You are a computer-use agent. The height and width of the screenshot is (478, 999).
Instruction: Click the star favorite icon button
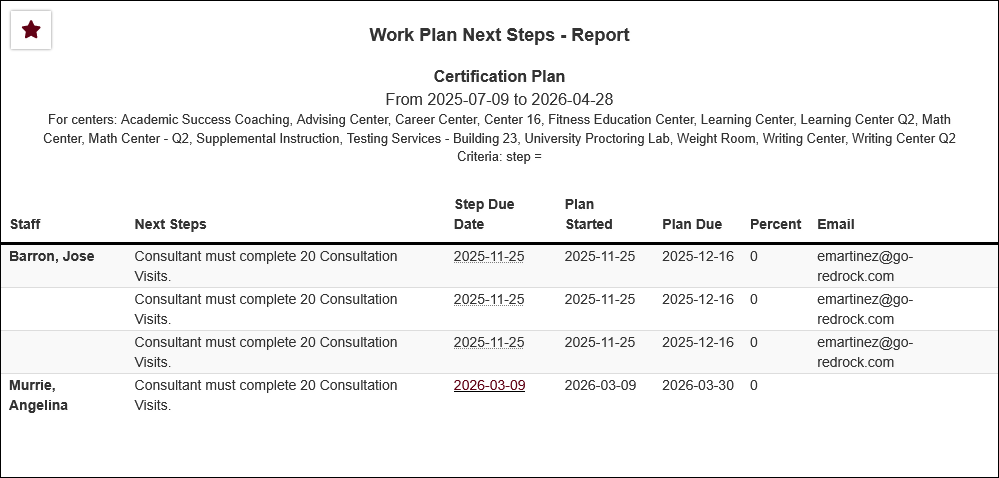click(31, 30)
